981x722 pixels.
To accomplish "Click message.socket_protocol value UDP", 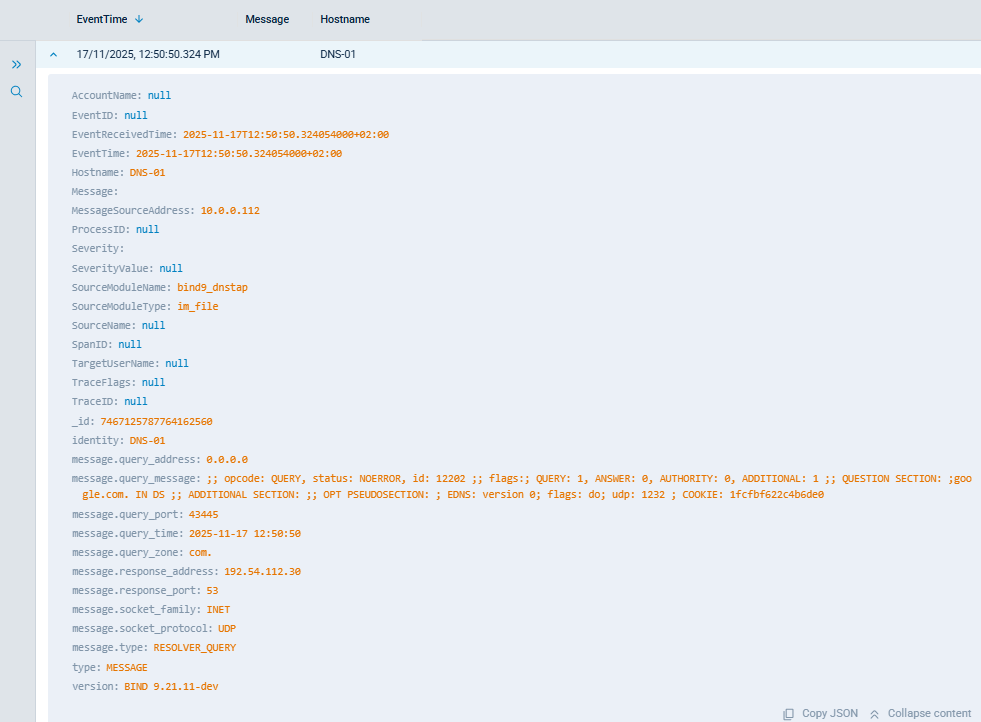I will 226,628.
